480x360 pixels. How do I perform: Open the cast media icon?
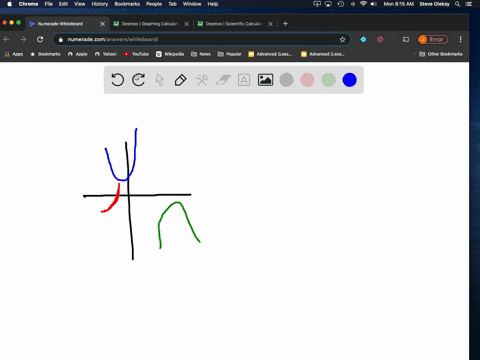coord(406,39)
